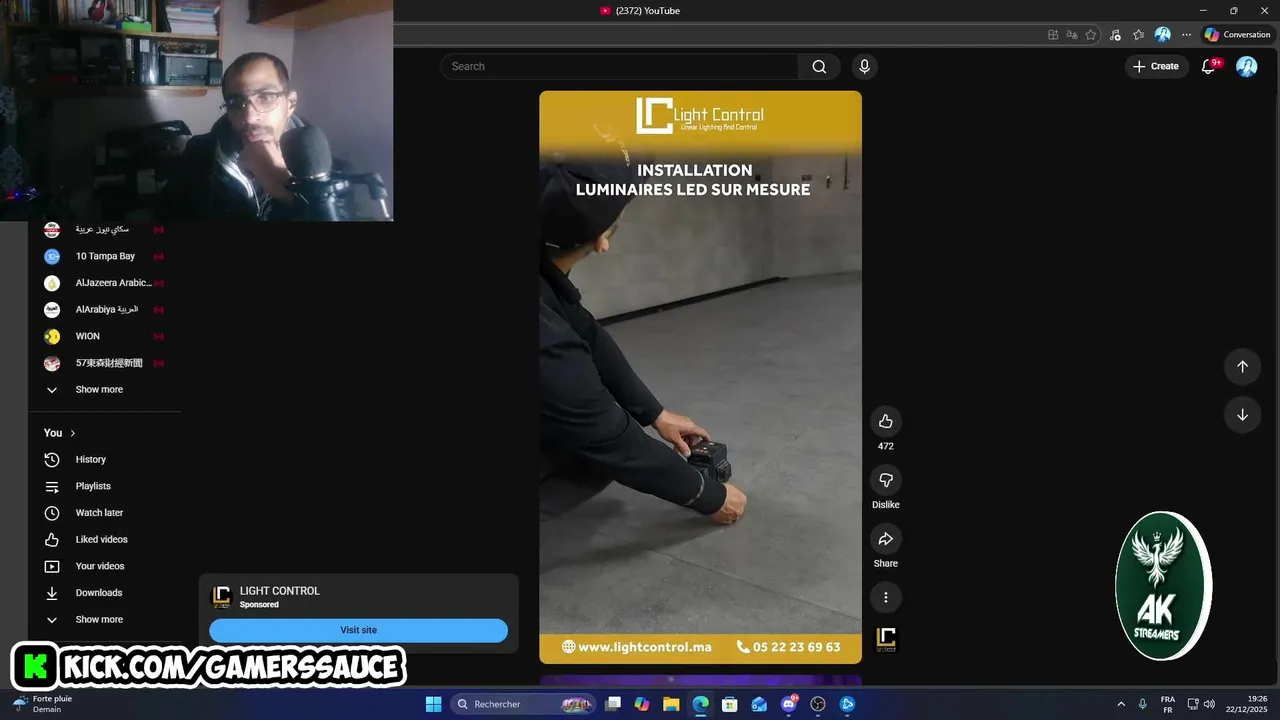Open the browser favorites list icon
Image resolution: width=1280 pixels, height=720 pixels.
(x=1138, y=35)
